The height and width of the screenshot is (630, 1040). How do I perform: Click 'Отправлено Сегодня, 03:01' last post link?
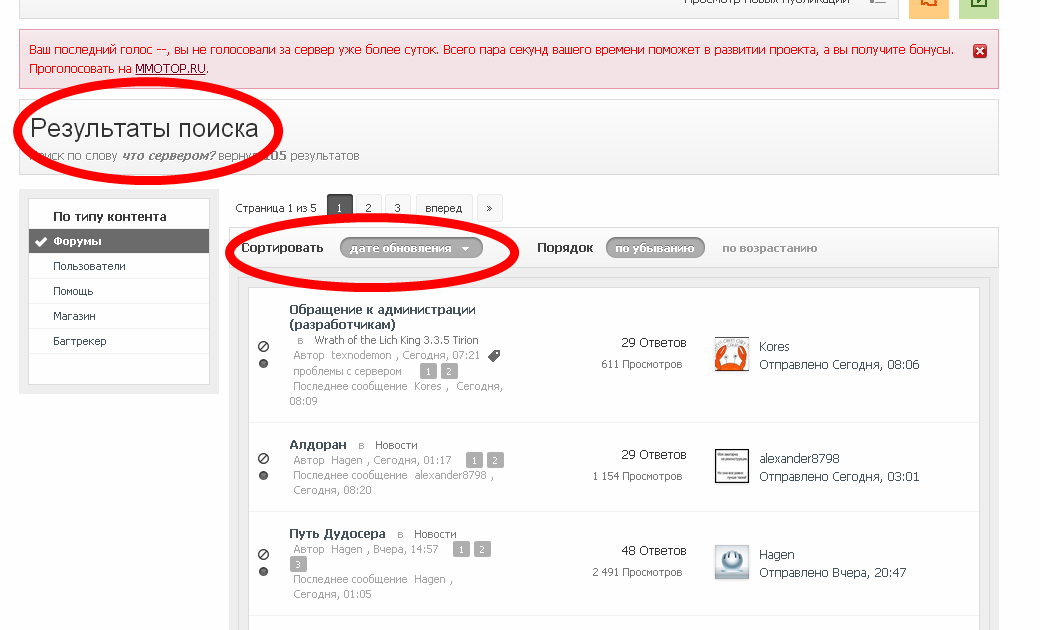pyautogui.click(x=839, y=477)
